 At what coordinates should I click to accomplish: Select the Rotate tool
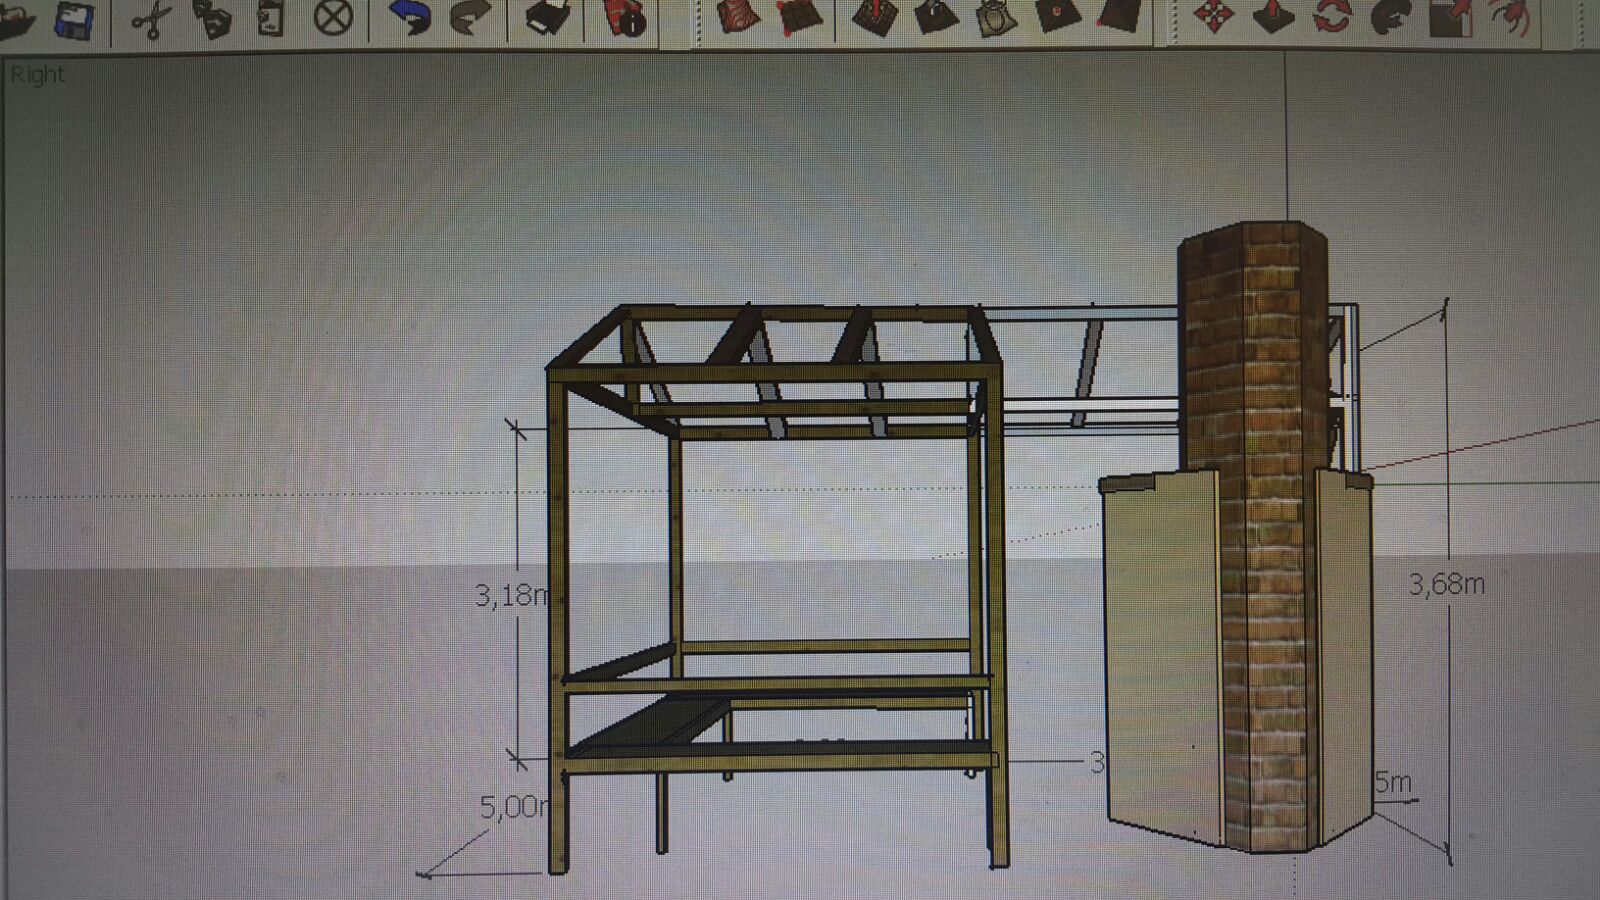[x=1332, y=16]
